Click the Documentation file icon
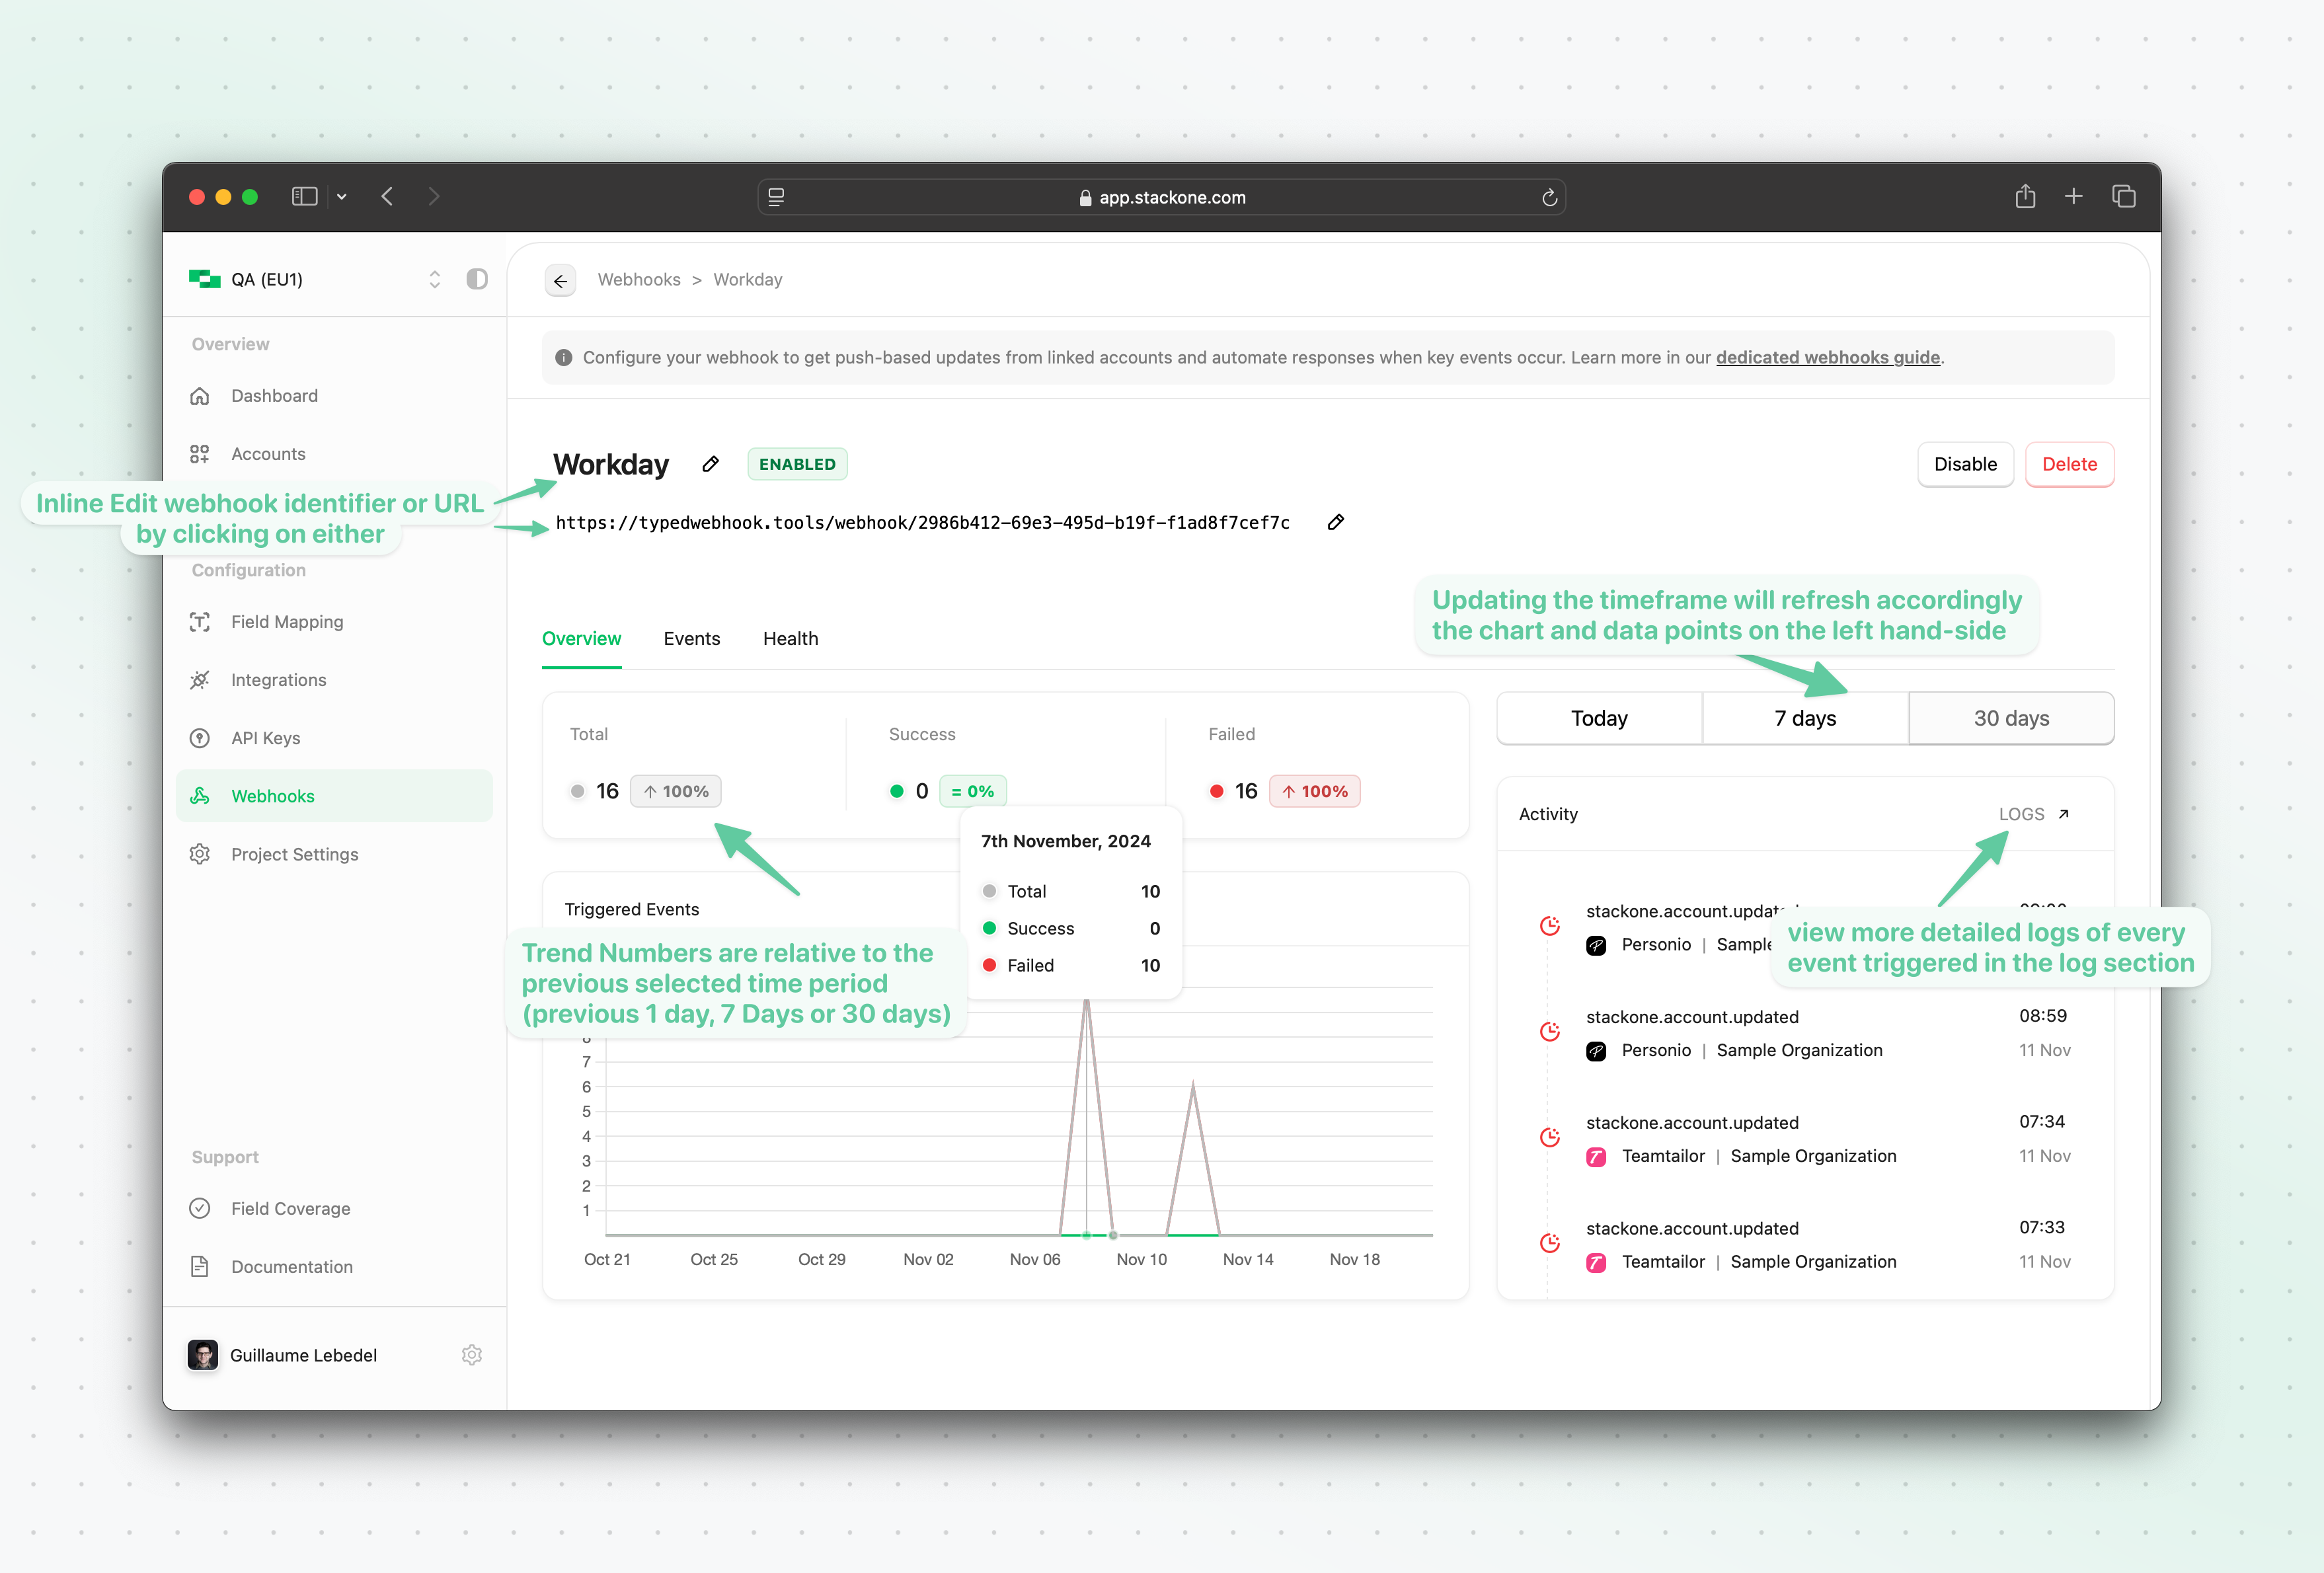Screen dimensions: 2324x1573 click(200, 1266)
